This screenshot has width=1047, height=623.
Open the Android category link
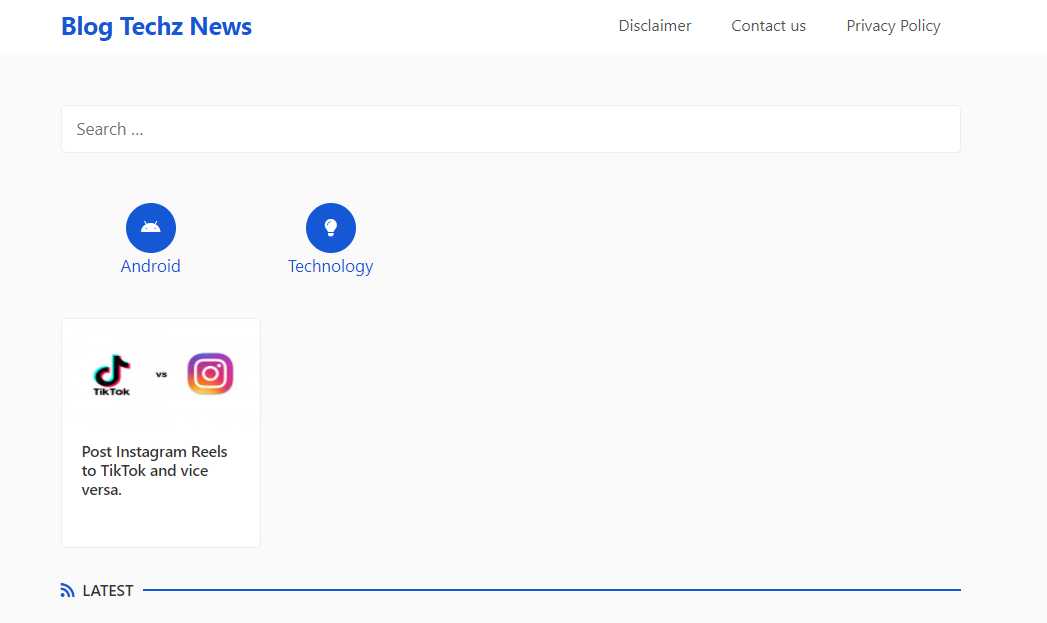(x=150, y=266)
